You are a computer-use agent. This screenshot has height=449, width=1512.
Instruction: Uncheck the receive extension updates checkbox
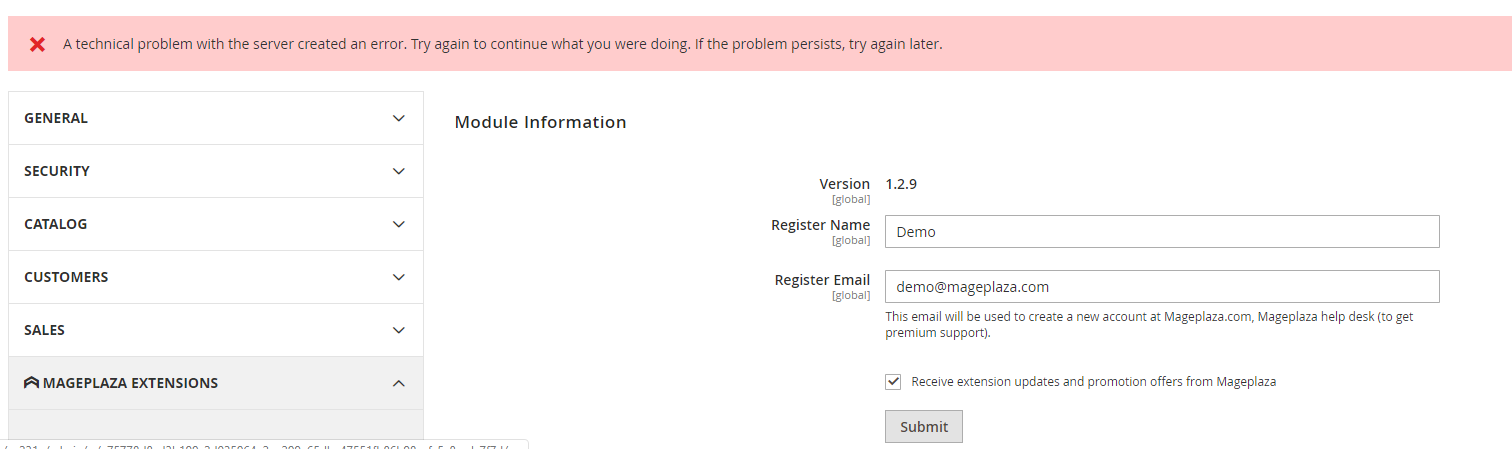tap(893, 382)
